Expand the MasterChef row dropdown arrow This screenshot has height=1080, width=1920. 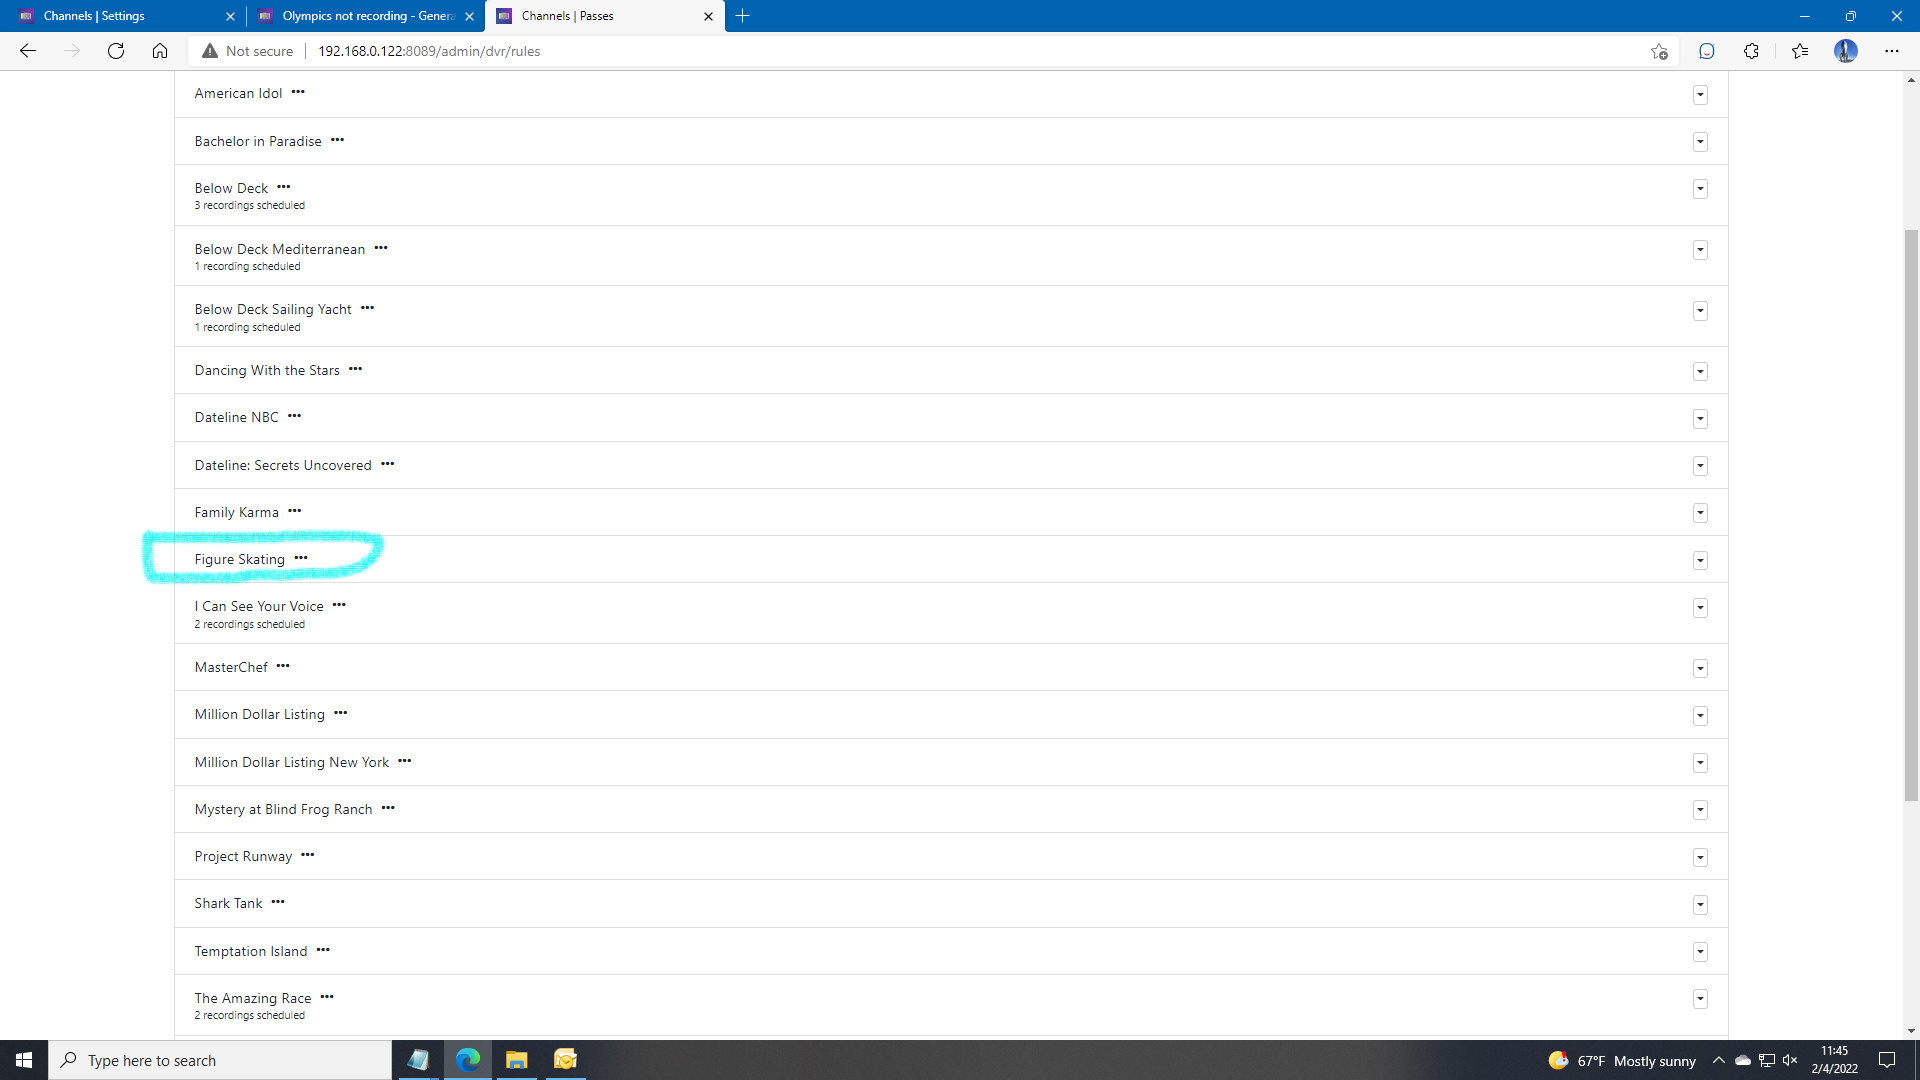[1700, 668]
